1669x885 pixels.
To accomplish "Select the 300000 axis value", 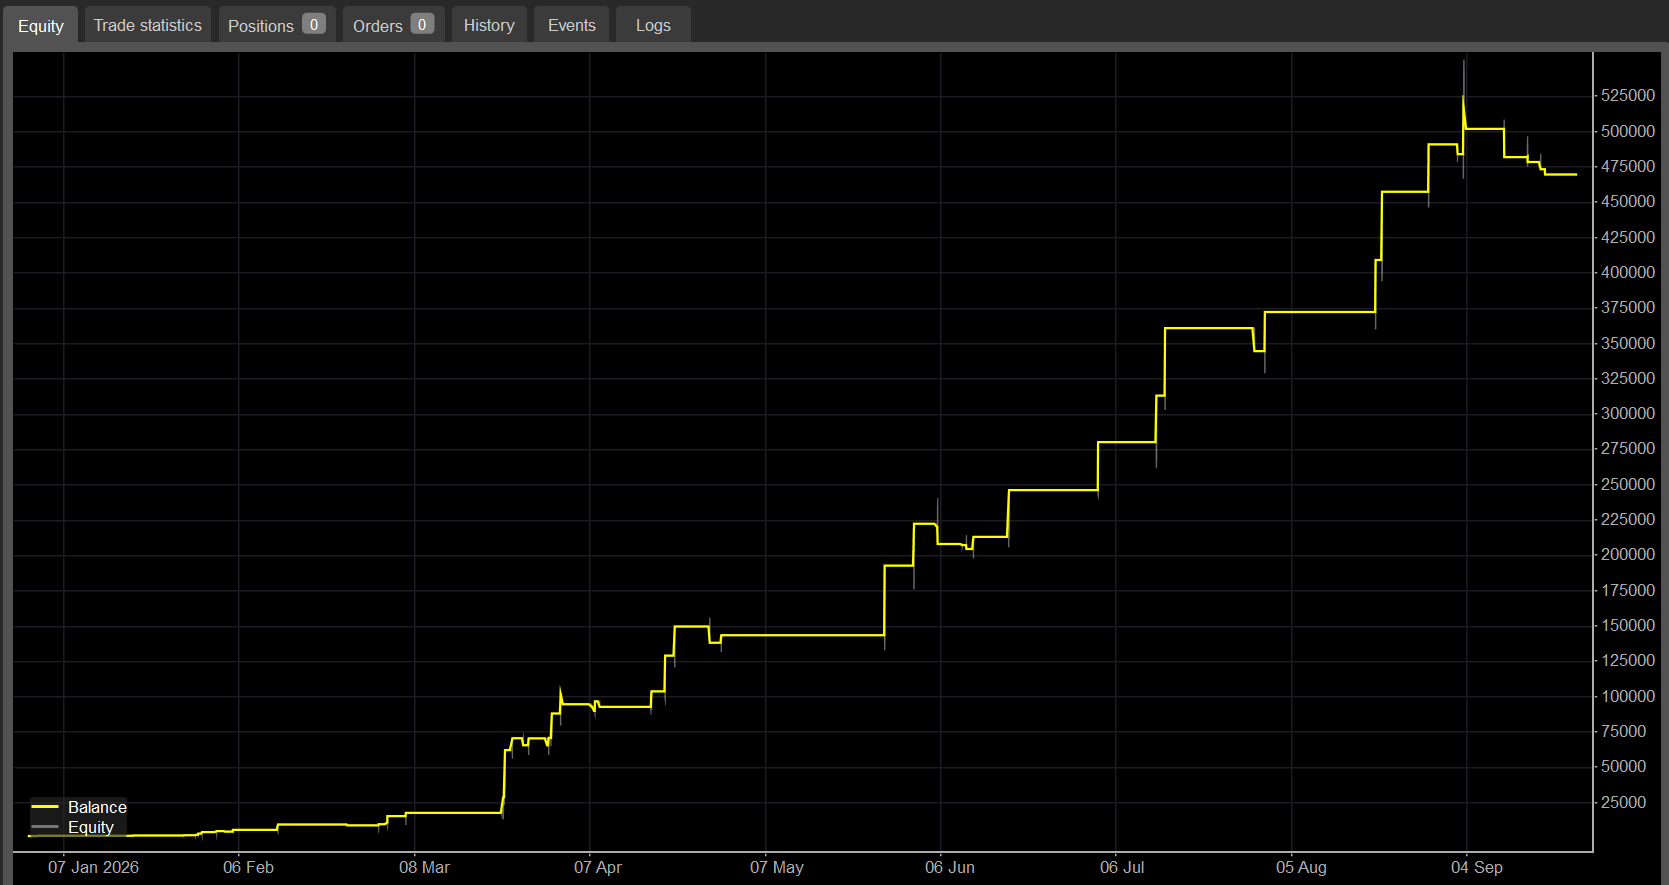I will (x=1628, y=413).
